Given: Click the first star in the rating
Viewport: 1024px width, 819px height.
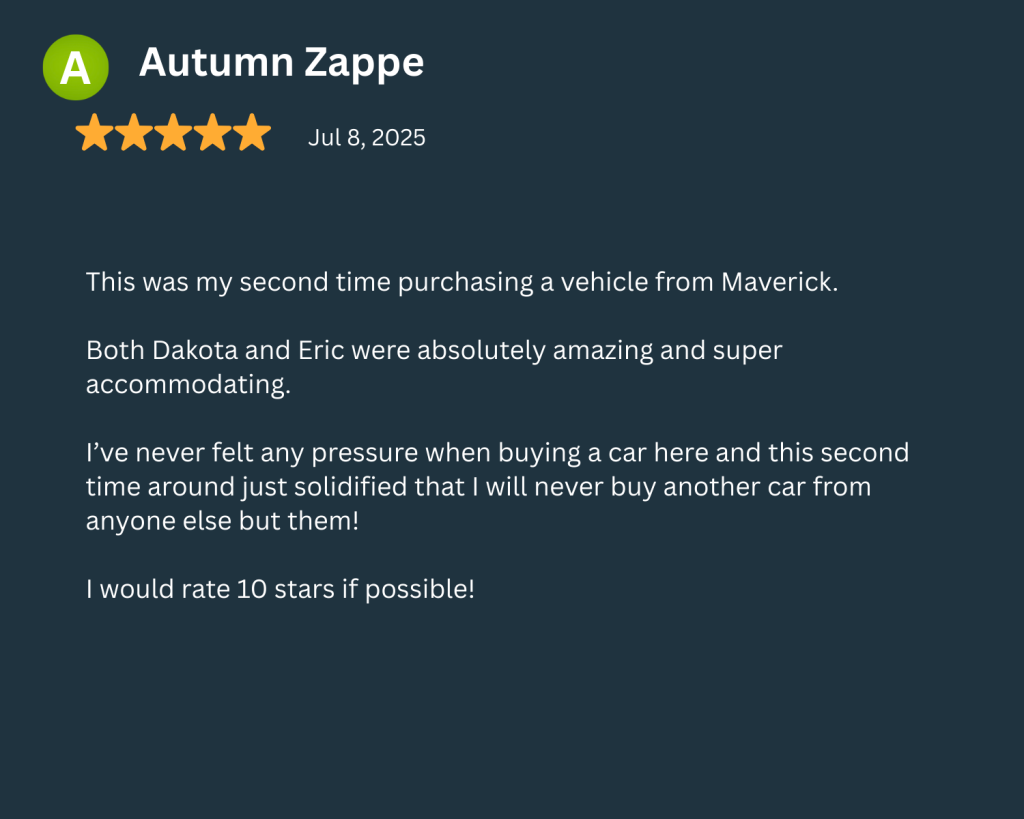Looking at the screenshot, I should [94, 133].
